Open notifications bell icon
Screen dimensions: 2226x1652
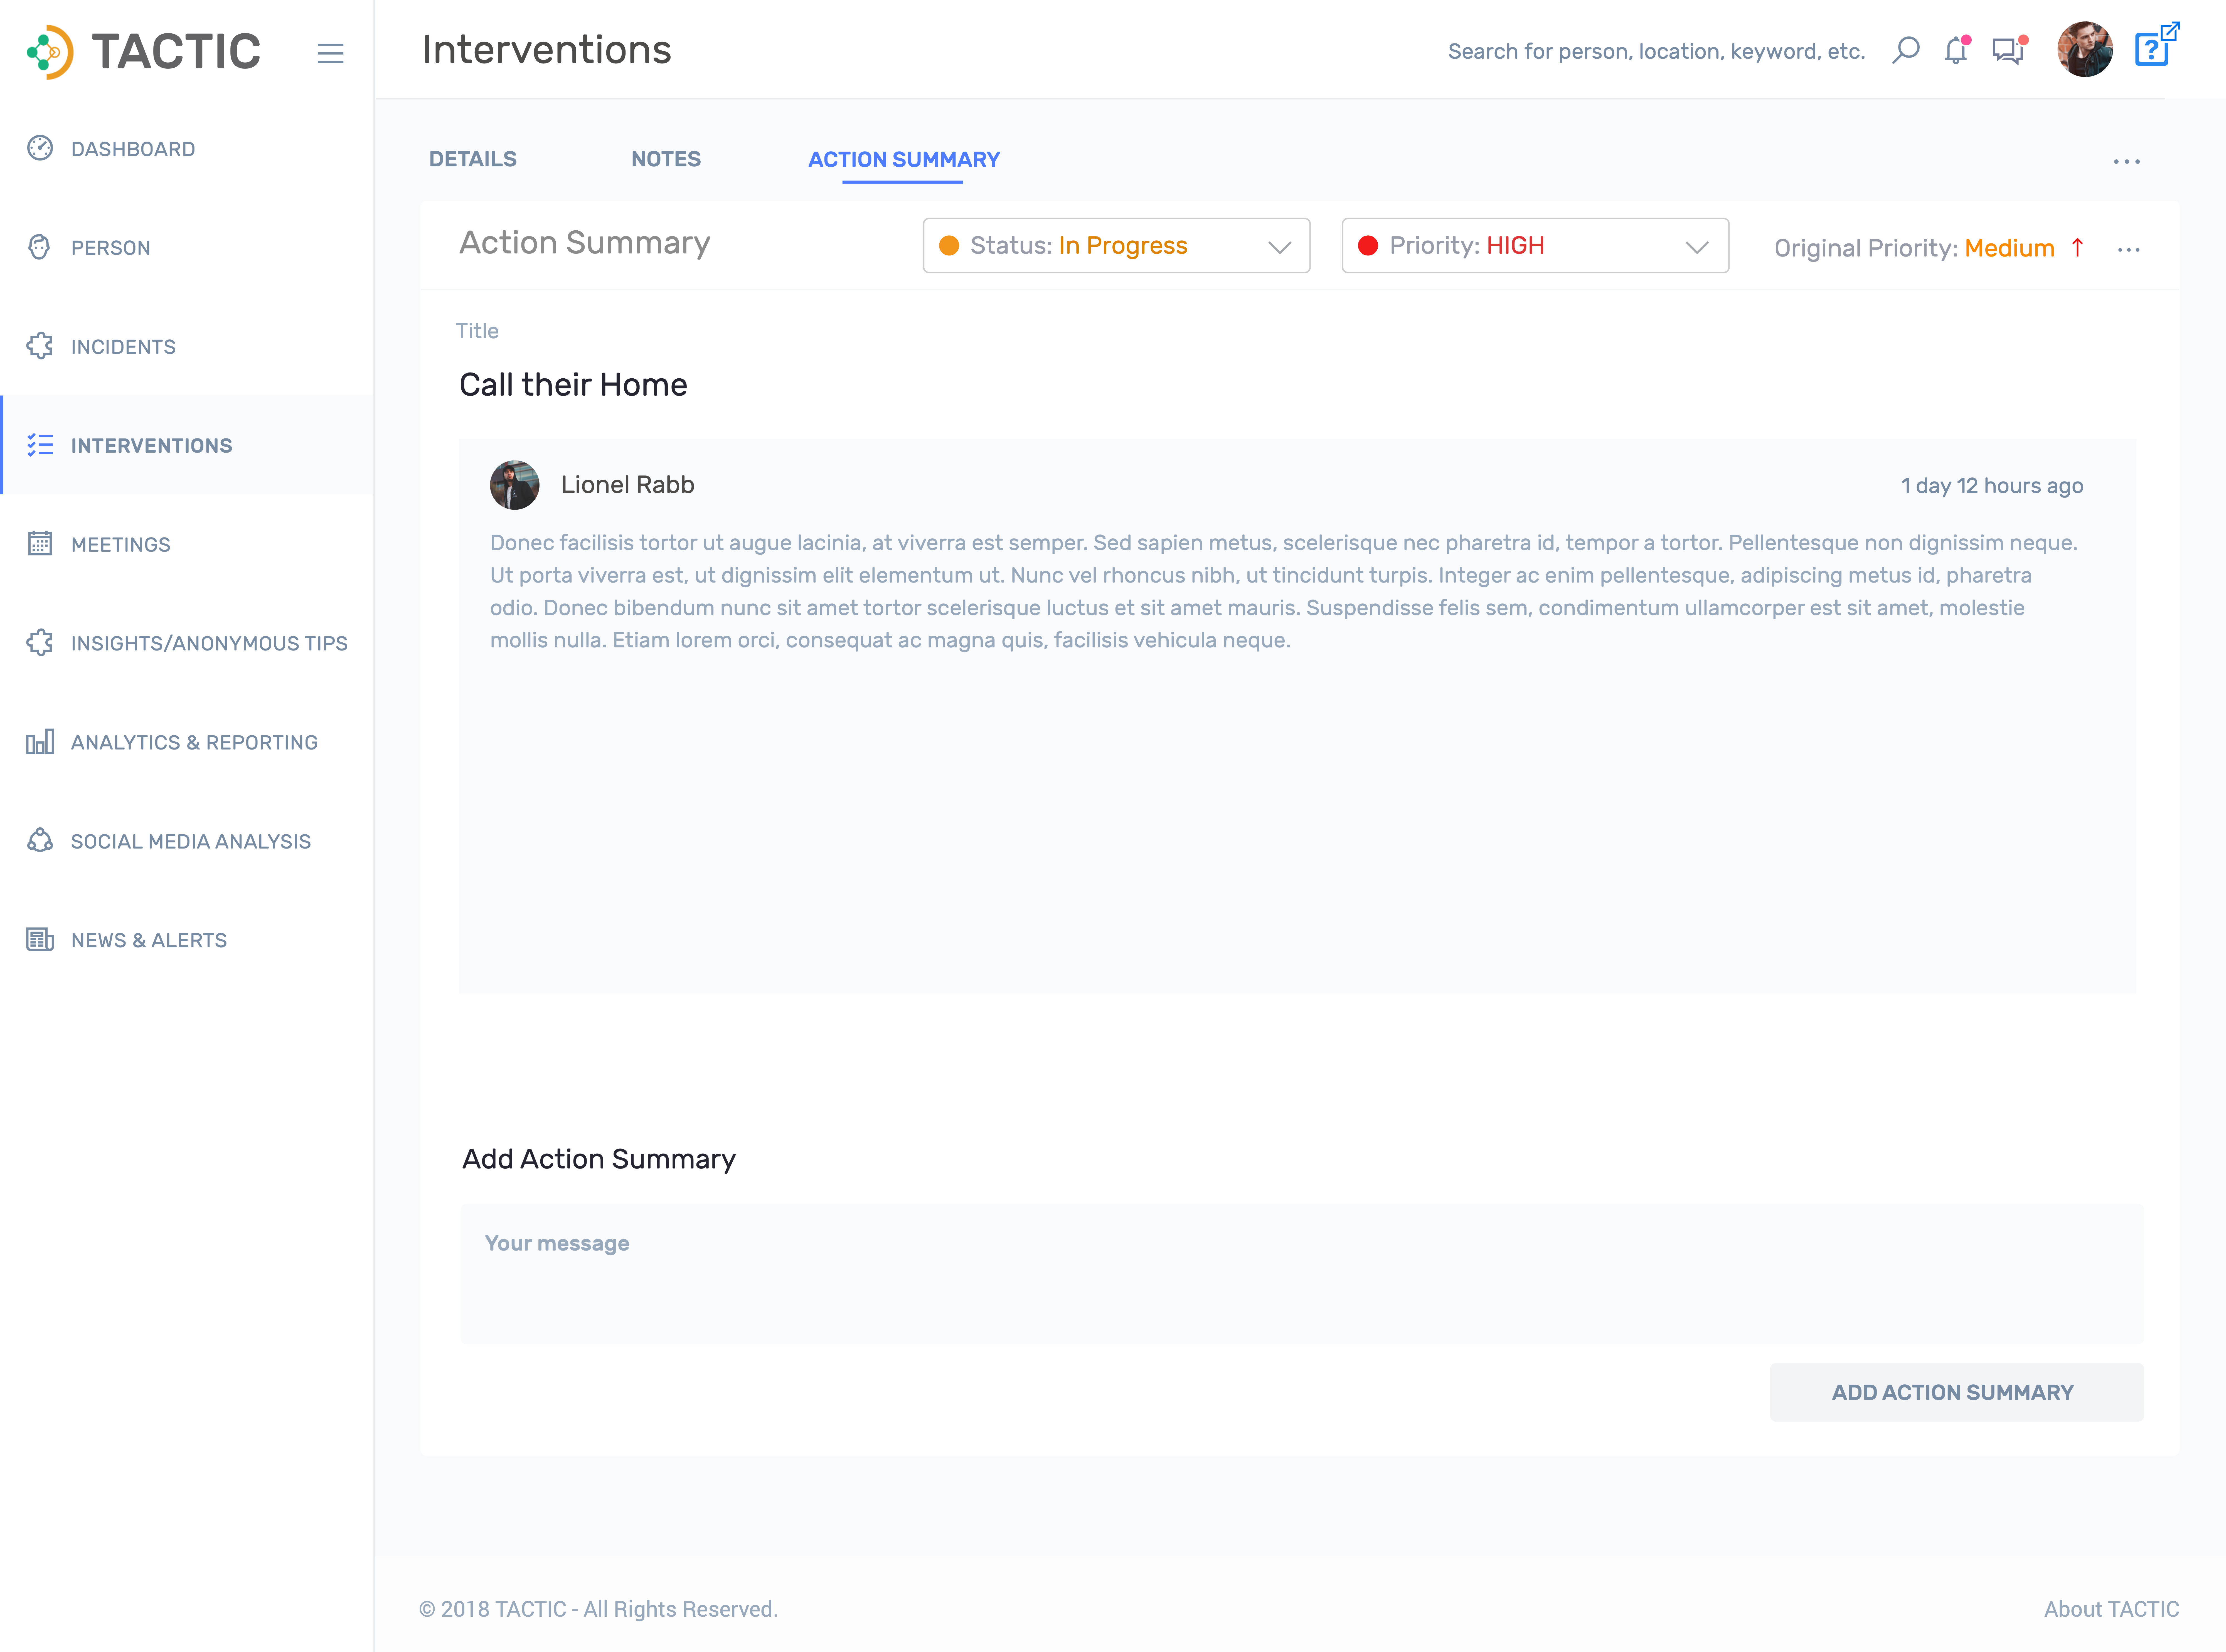pos(1957,50)
